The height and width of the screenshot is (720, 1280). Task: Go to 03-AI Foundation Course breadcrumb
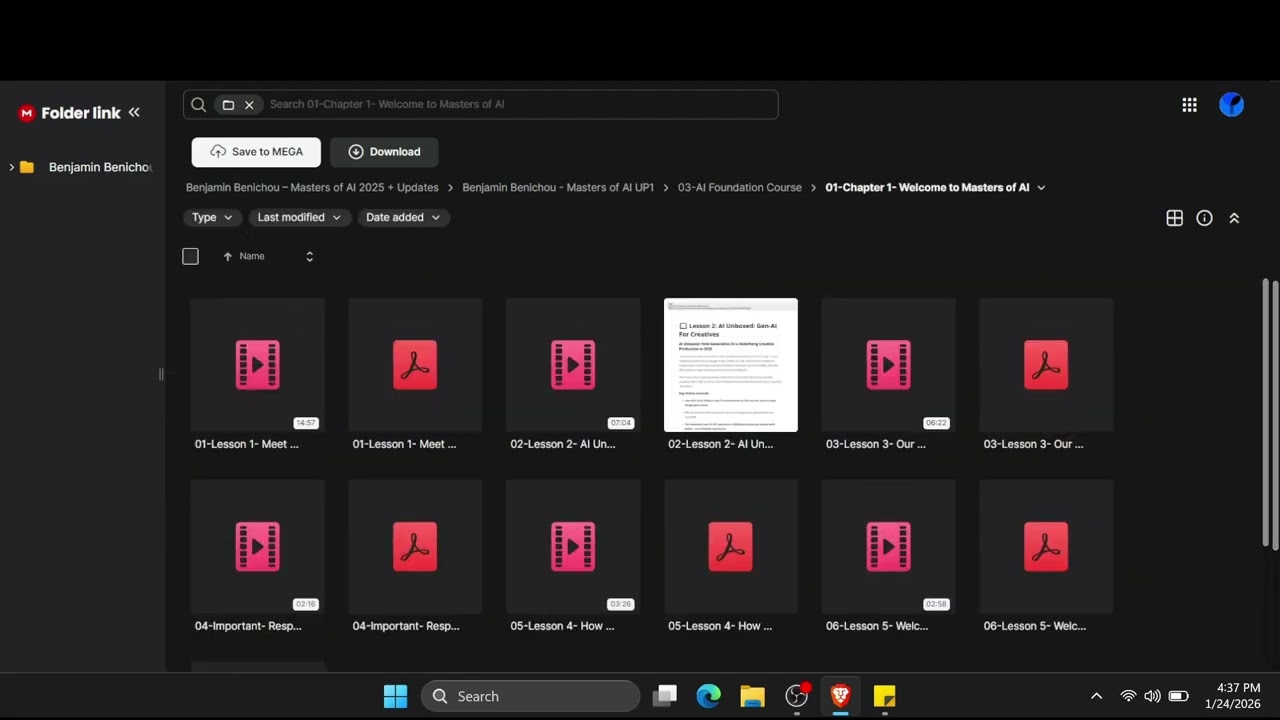[x=740, y=188]
